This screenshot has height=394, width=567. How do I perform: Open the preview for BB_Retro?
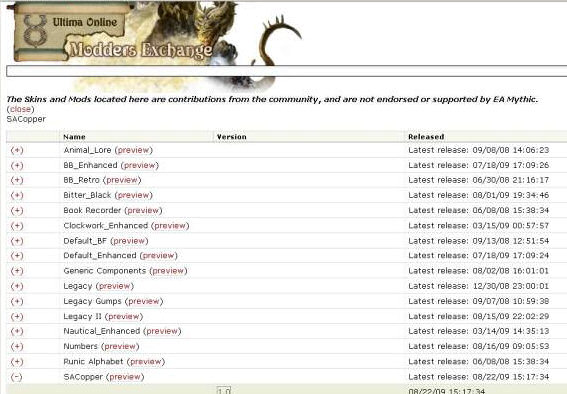(x=122, y=180)
